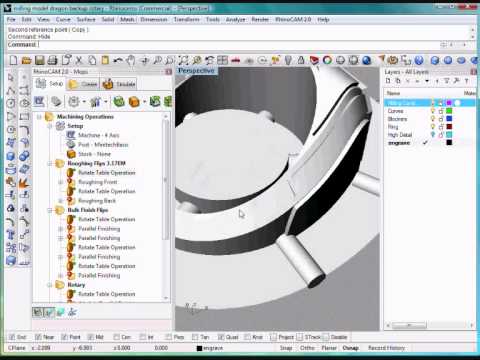Toggle the Planar status bar button
Screen dimensions: 480x360
(329, 348)
